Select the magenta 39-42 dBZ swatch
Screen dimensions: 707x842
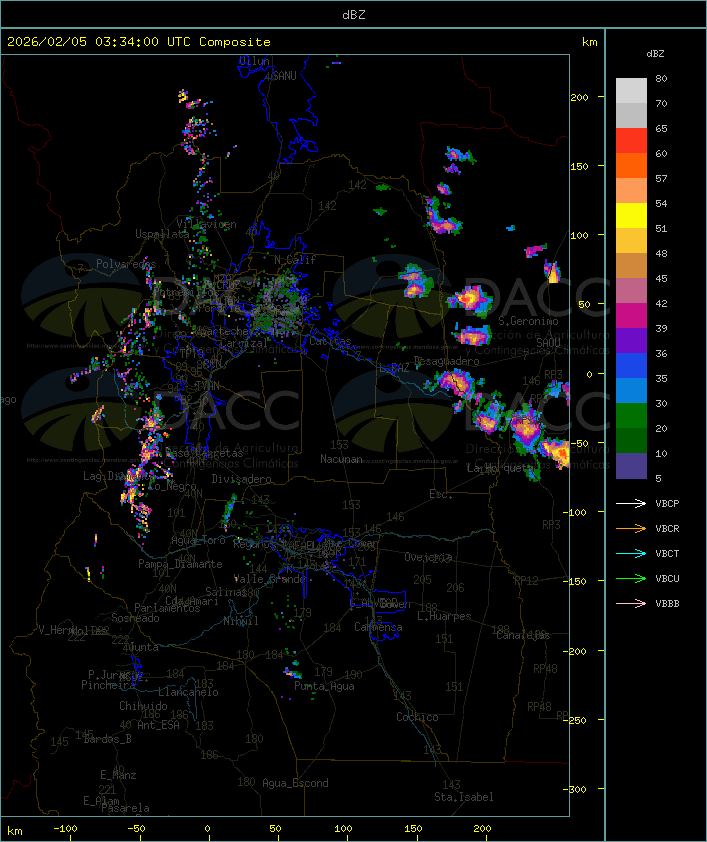coord(631,315)
